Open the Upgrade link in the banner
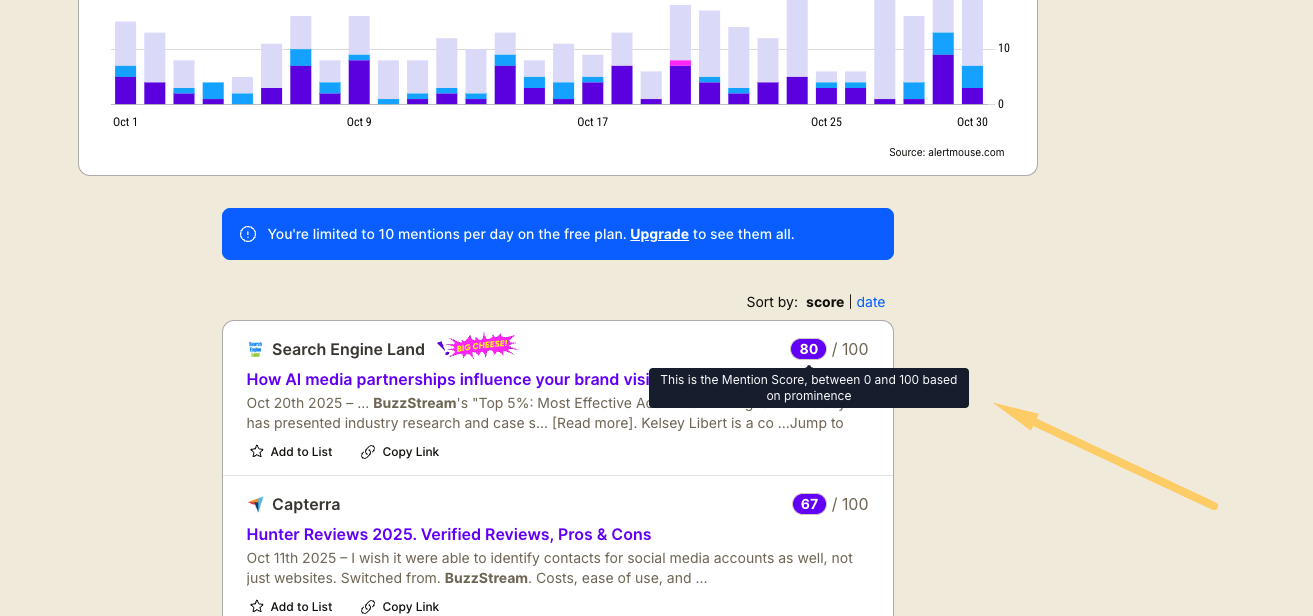The image size is (1313, 616). 659,234
